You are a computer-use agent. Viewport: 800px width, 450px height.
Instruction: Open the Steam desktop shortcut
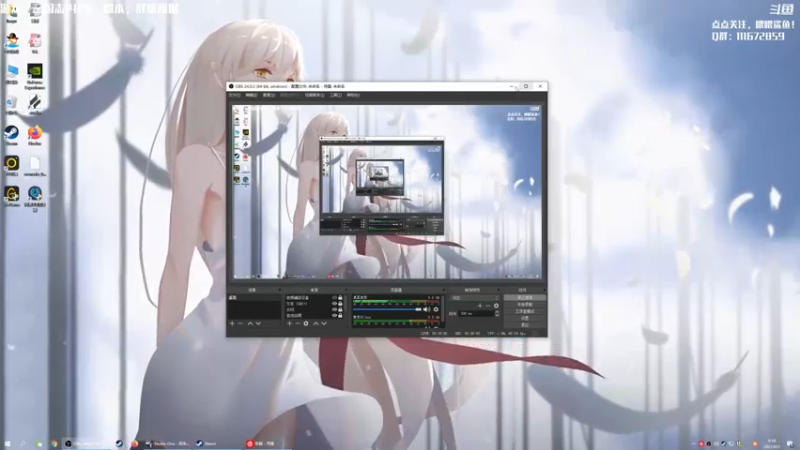(x=11, y=135)
